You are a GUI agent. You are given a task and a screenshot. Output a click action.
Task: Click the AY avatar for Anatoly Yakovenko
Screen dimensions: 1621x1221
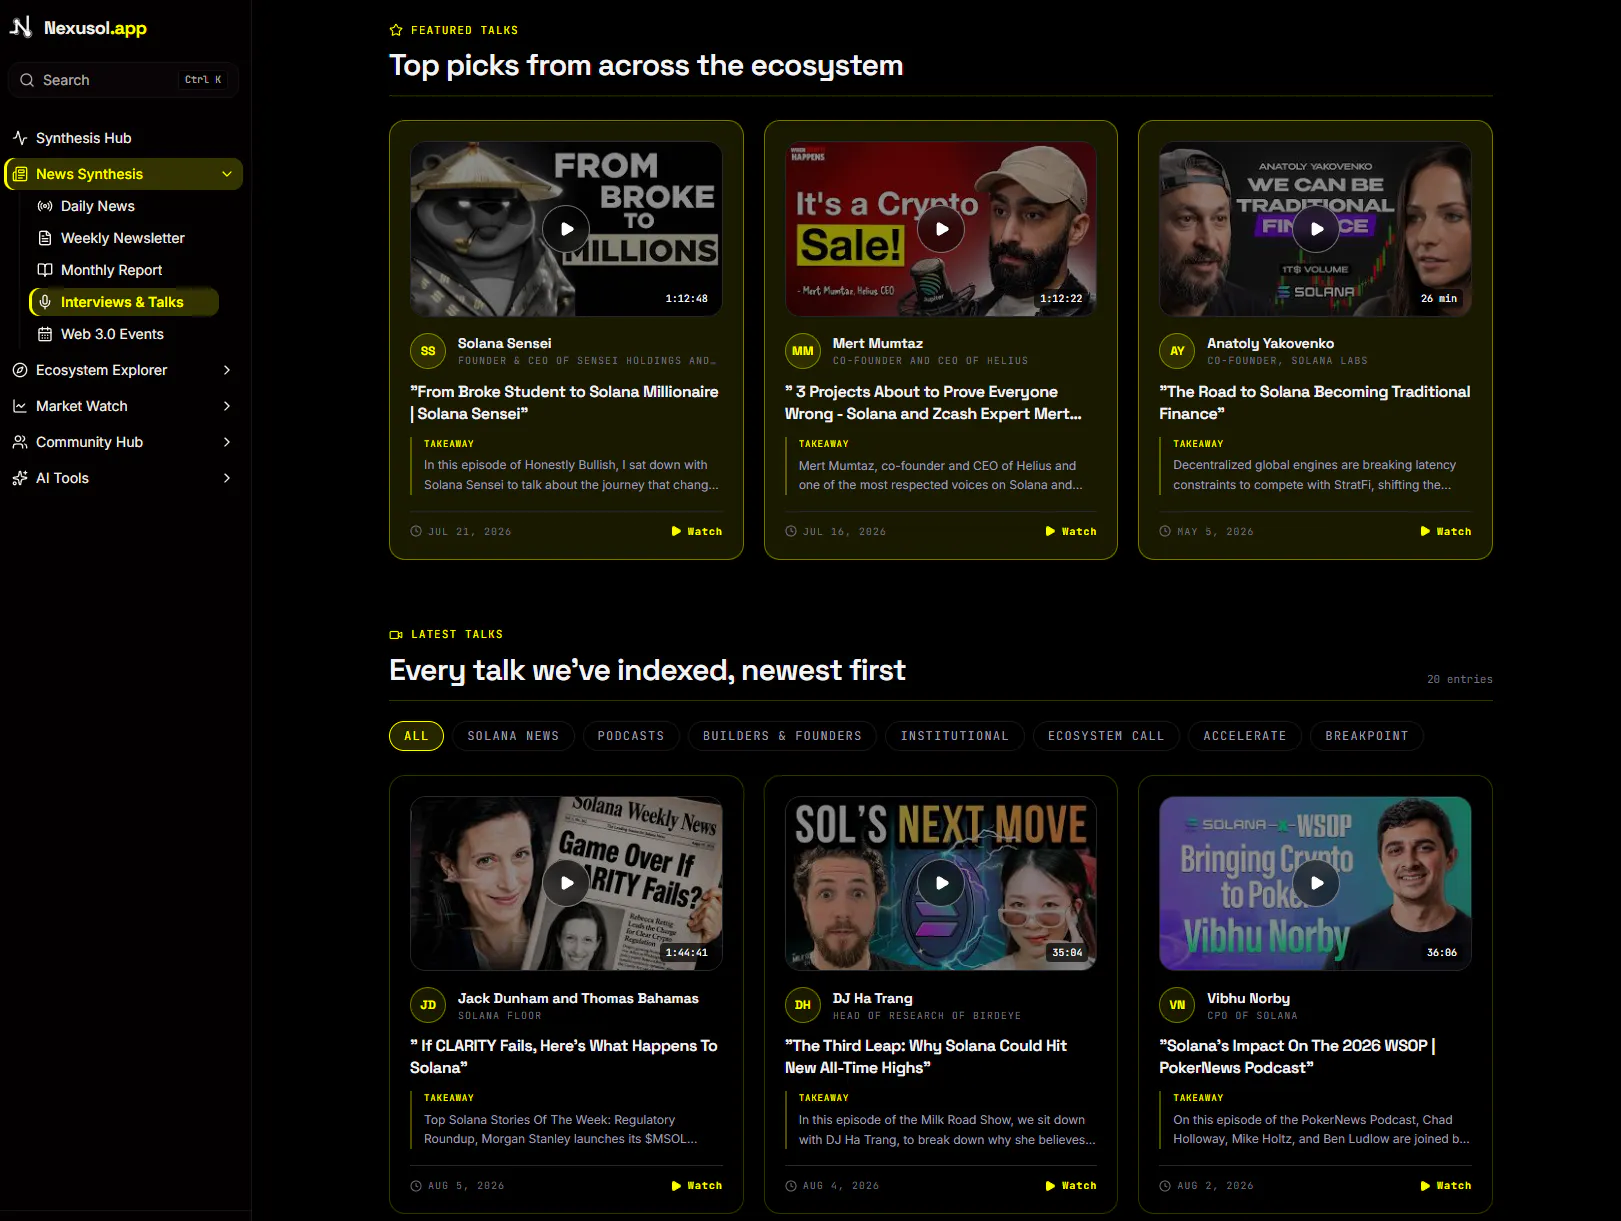coord(1177,351)
